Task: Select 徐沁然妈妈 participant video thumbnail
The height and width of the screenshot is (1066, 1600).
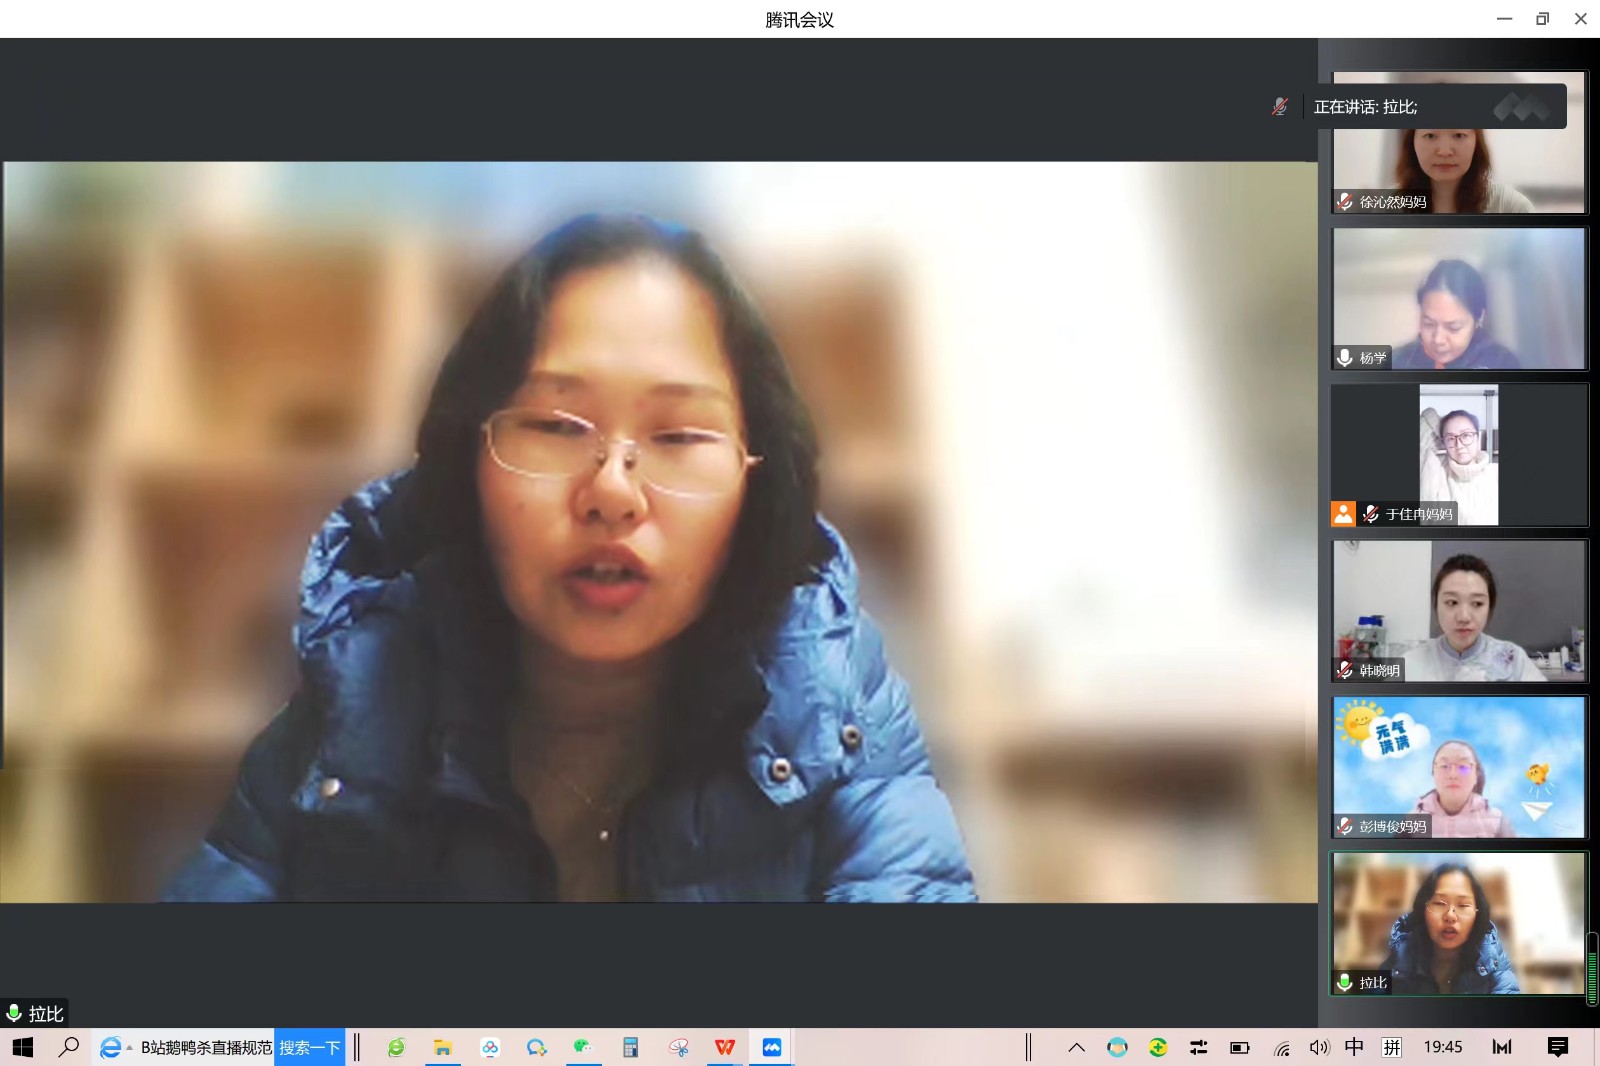Action: (x=1459, y=142)
